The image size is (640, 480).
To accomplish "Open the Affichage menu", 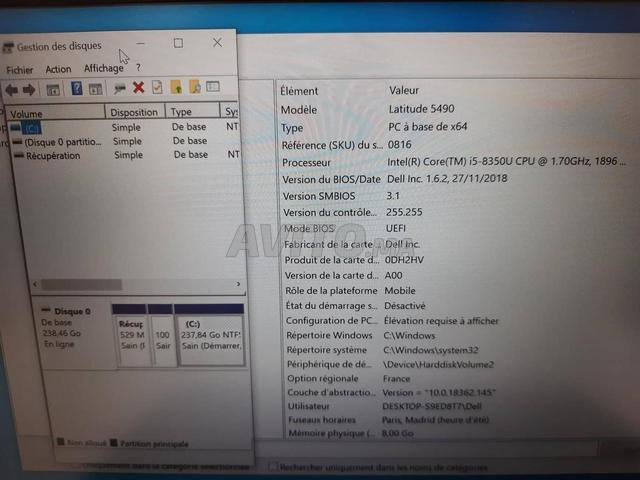I will click(104, 68).
